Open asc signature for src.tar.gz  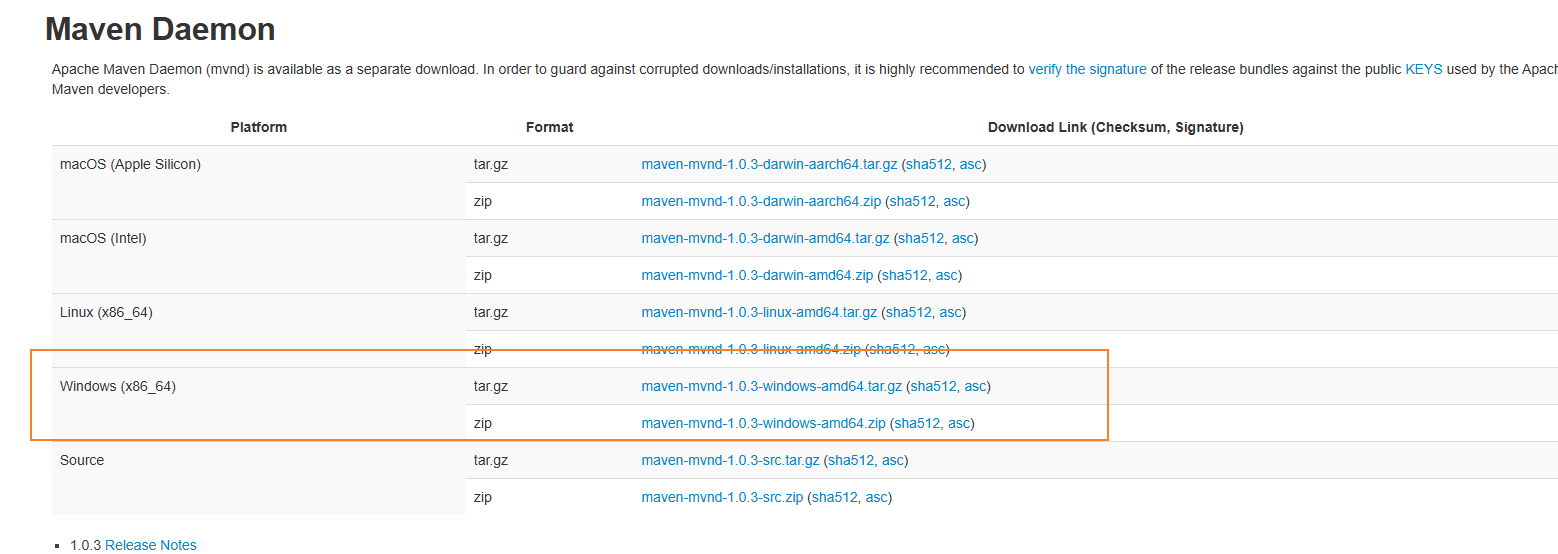893,460
